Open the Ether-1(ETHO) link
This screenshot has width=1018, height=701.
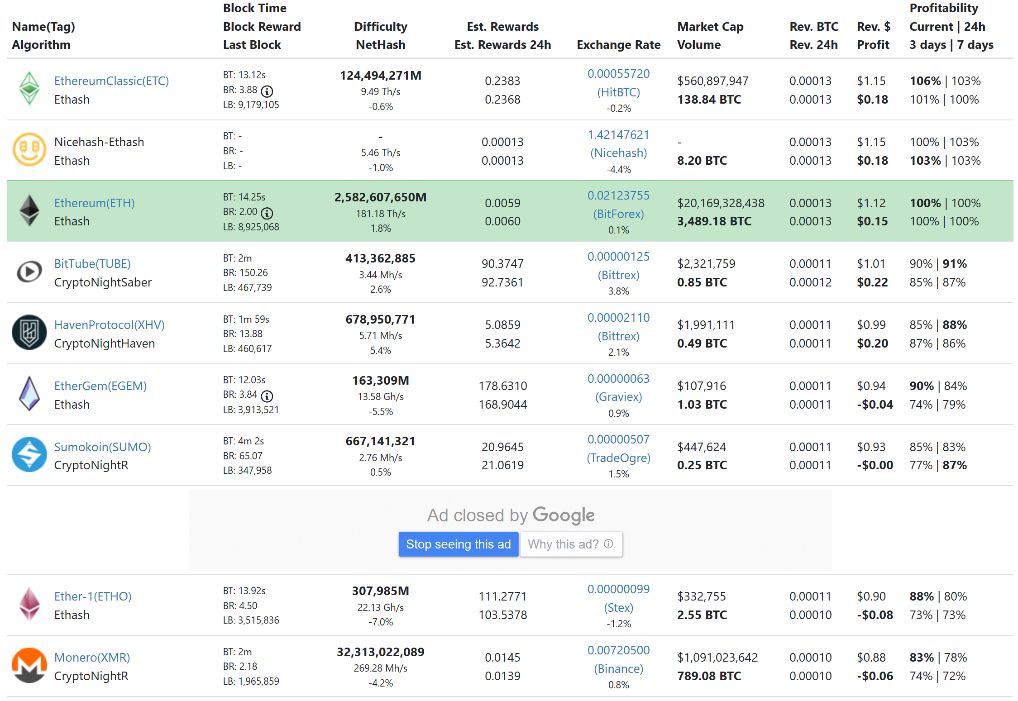pos(93,596)
